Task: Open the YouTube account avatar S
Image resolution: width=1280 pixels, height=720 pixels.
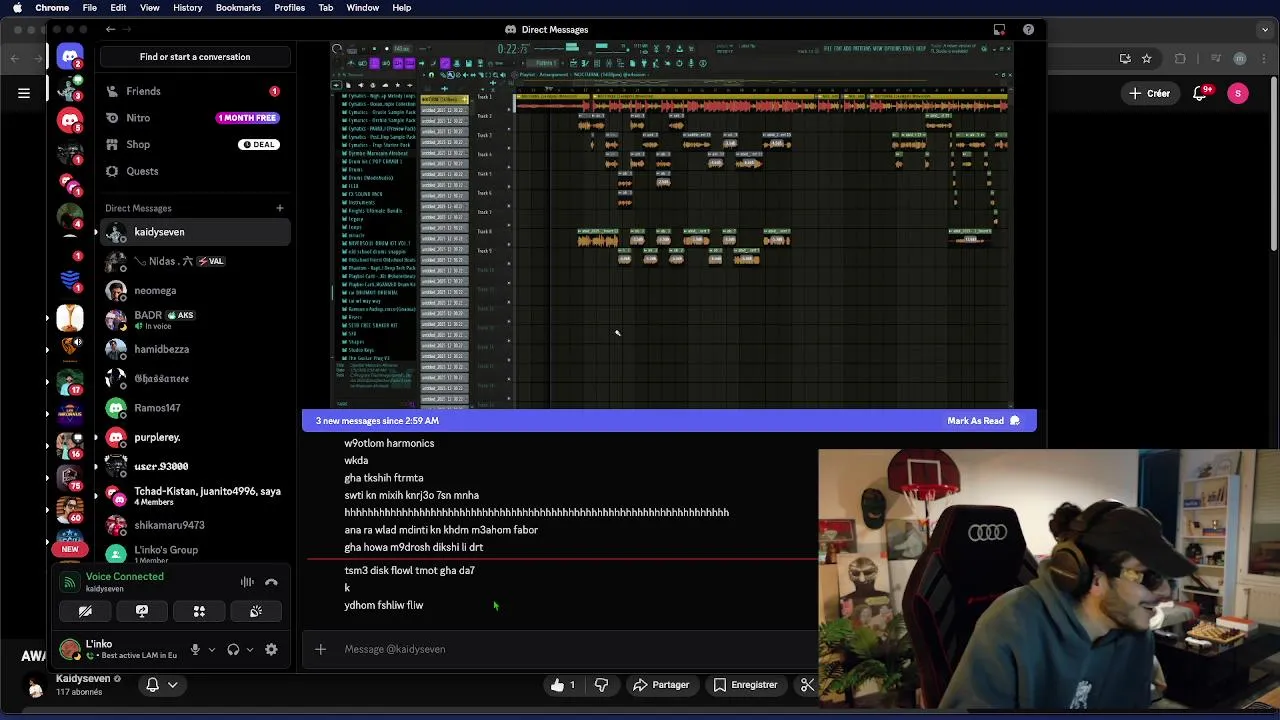Action: click(x=1238, y=93)
